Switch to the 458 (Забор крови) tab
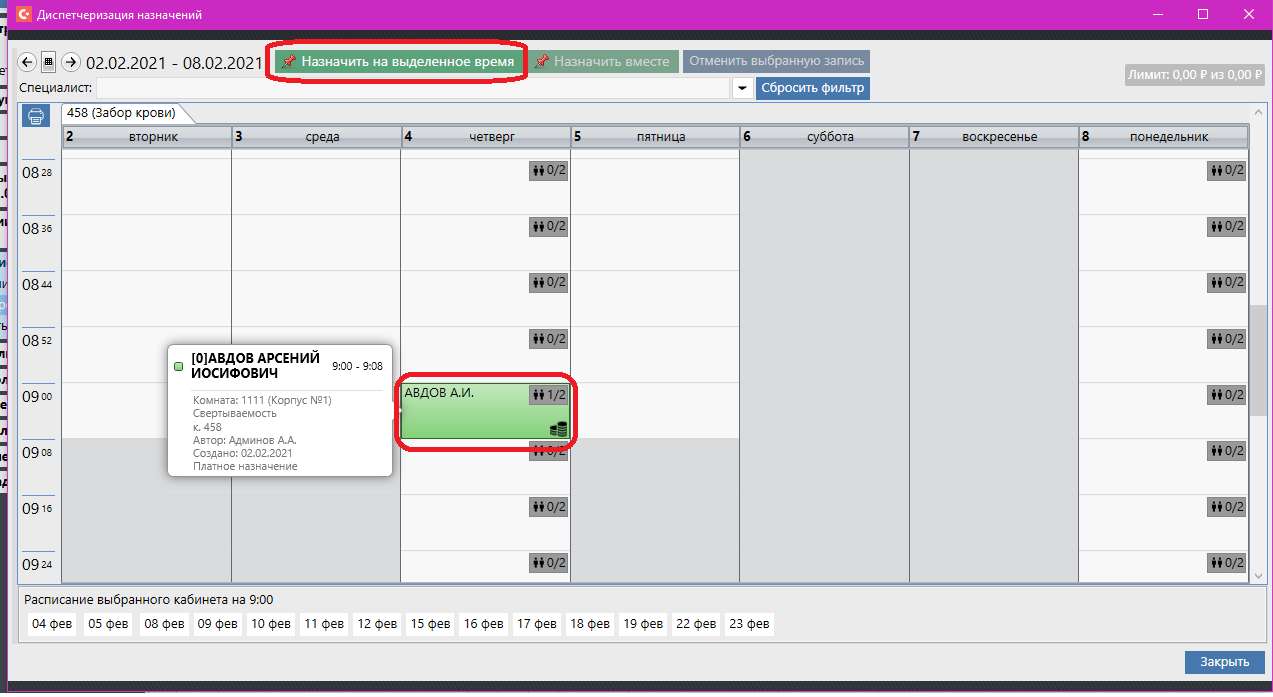 coord(121,112)
